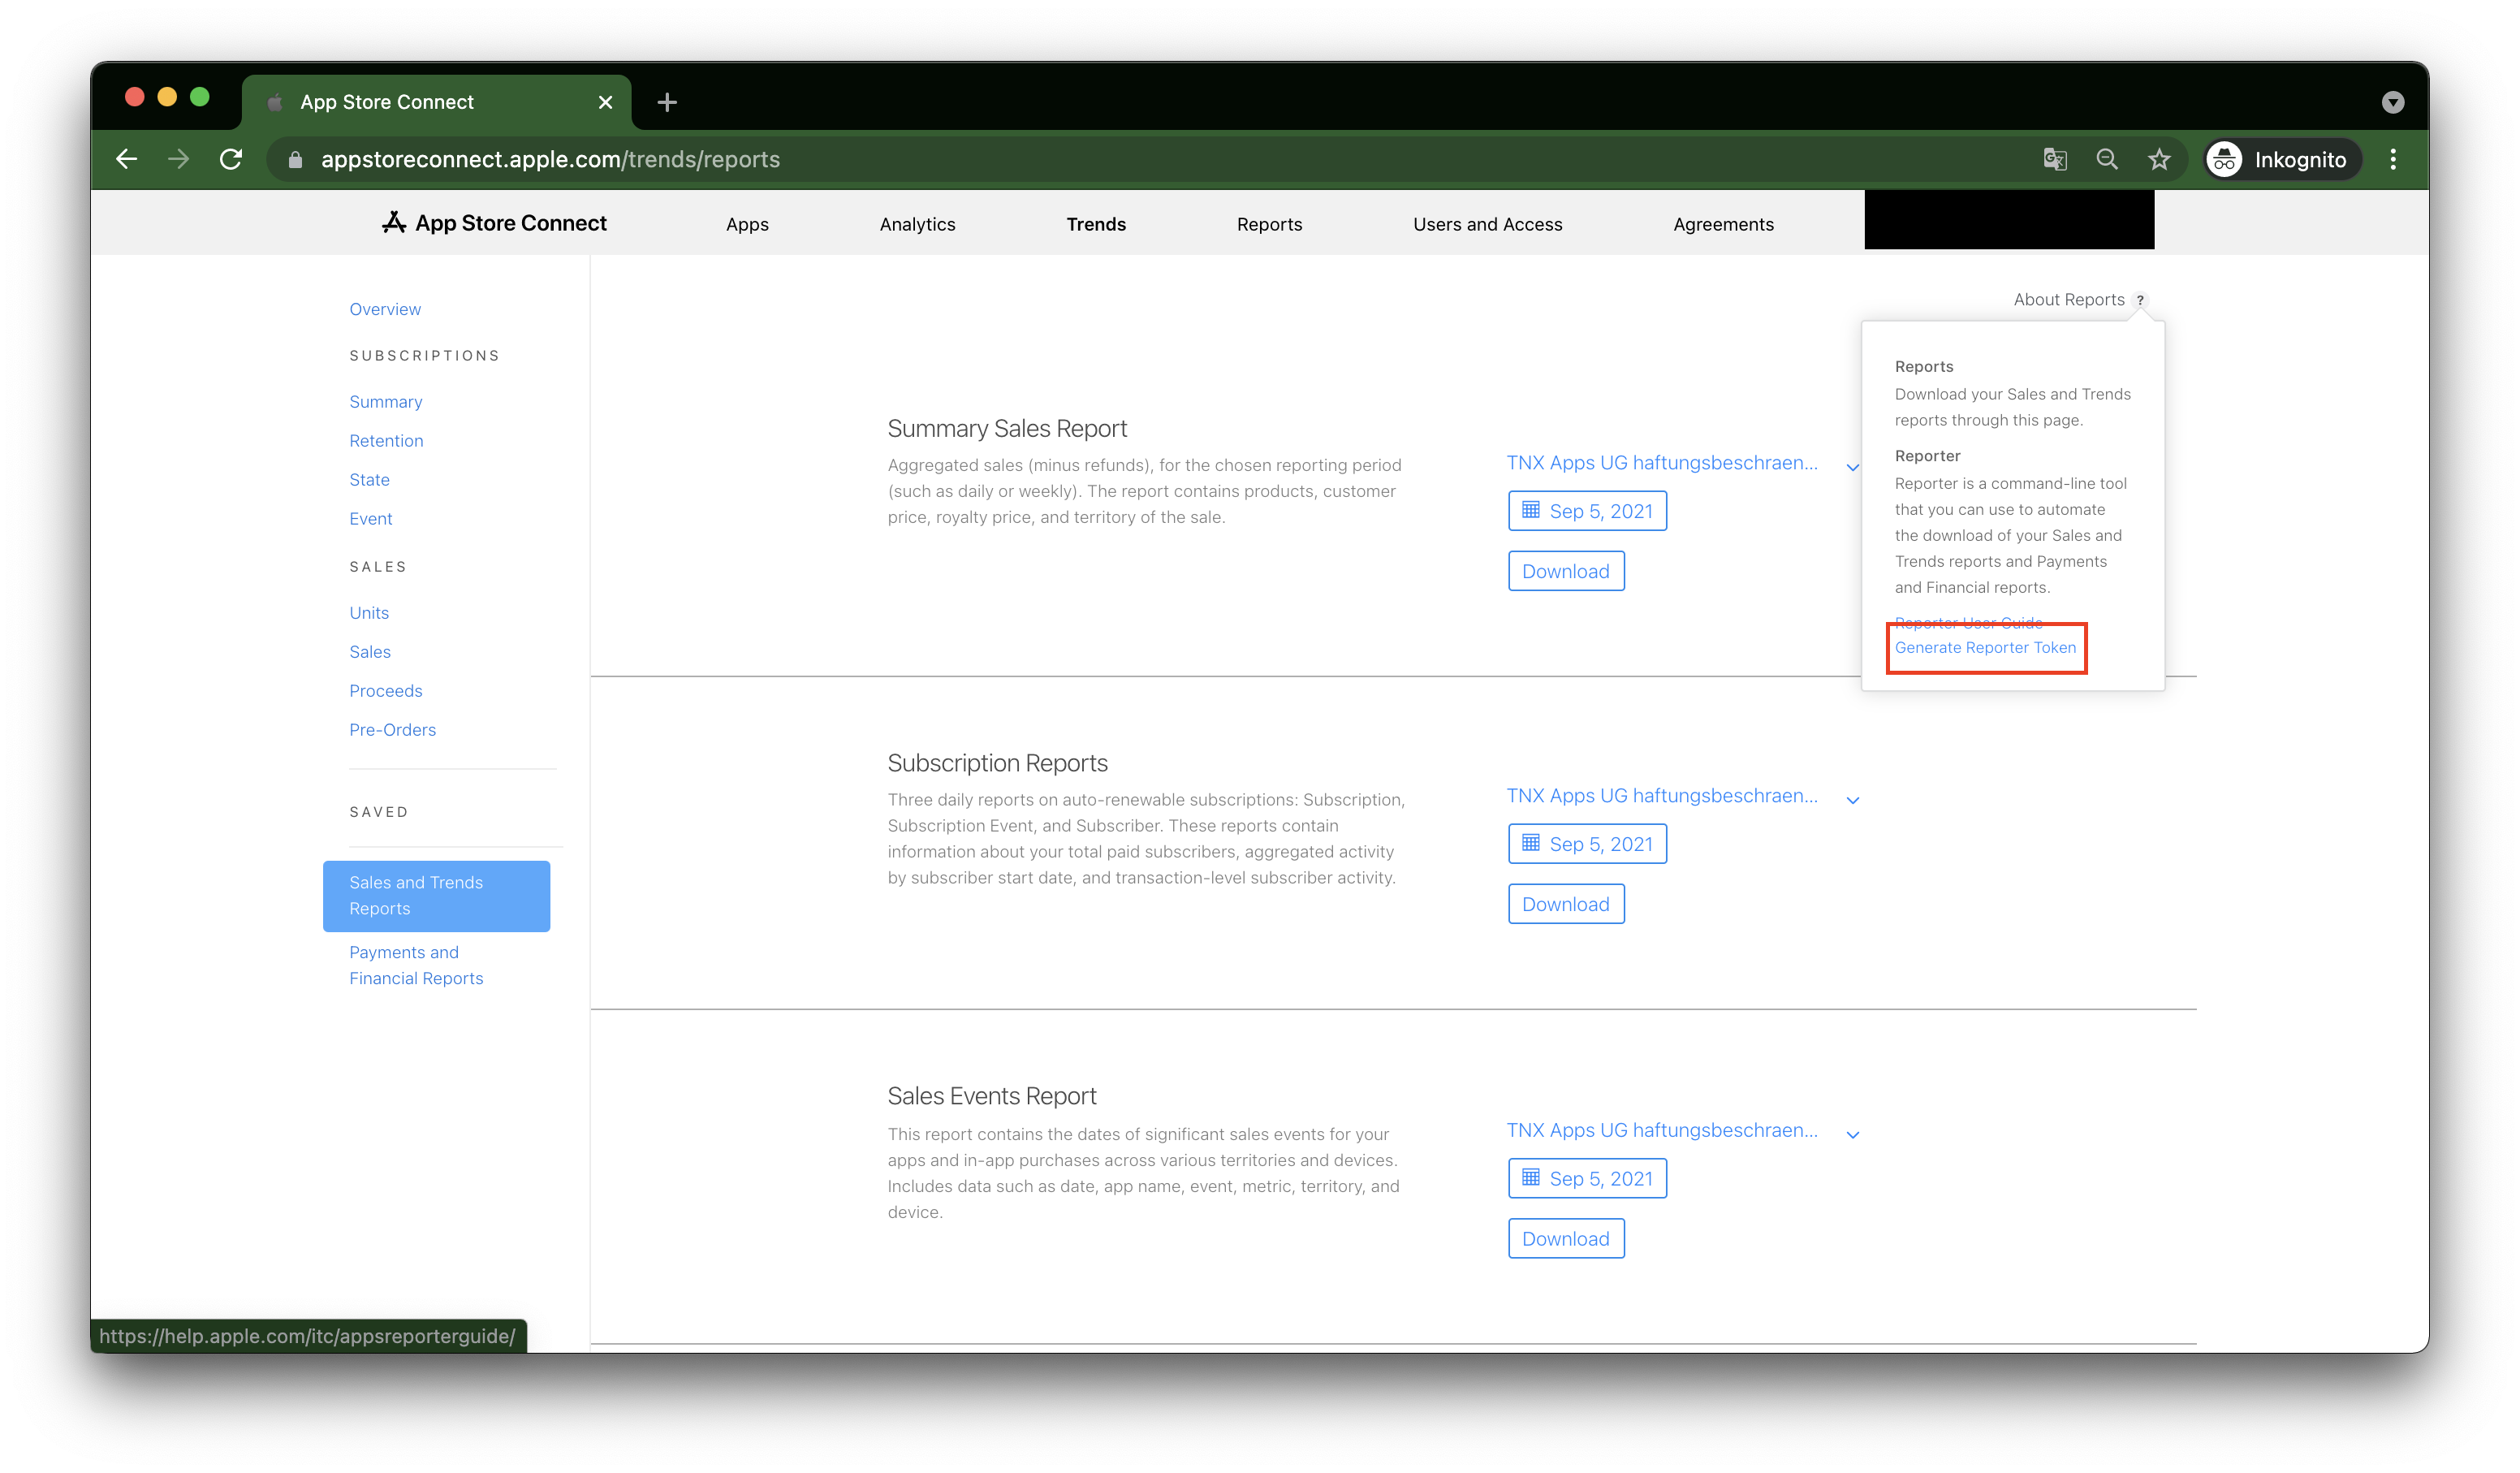The width and height of the screenshot is (2520, 1473).
Task: Download the Subscription Reports
Action: coord(1566,904)
